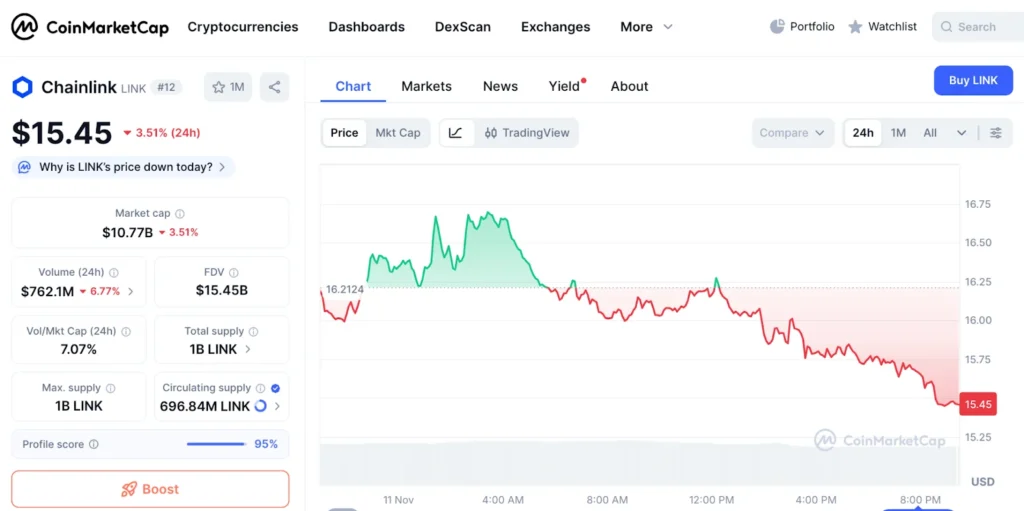This screenshot has width=1024, height=511.
Task: Click the share icon next to Chainlink
Action: 274,87
